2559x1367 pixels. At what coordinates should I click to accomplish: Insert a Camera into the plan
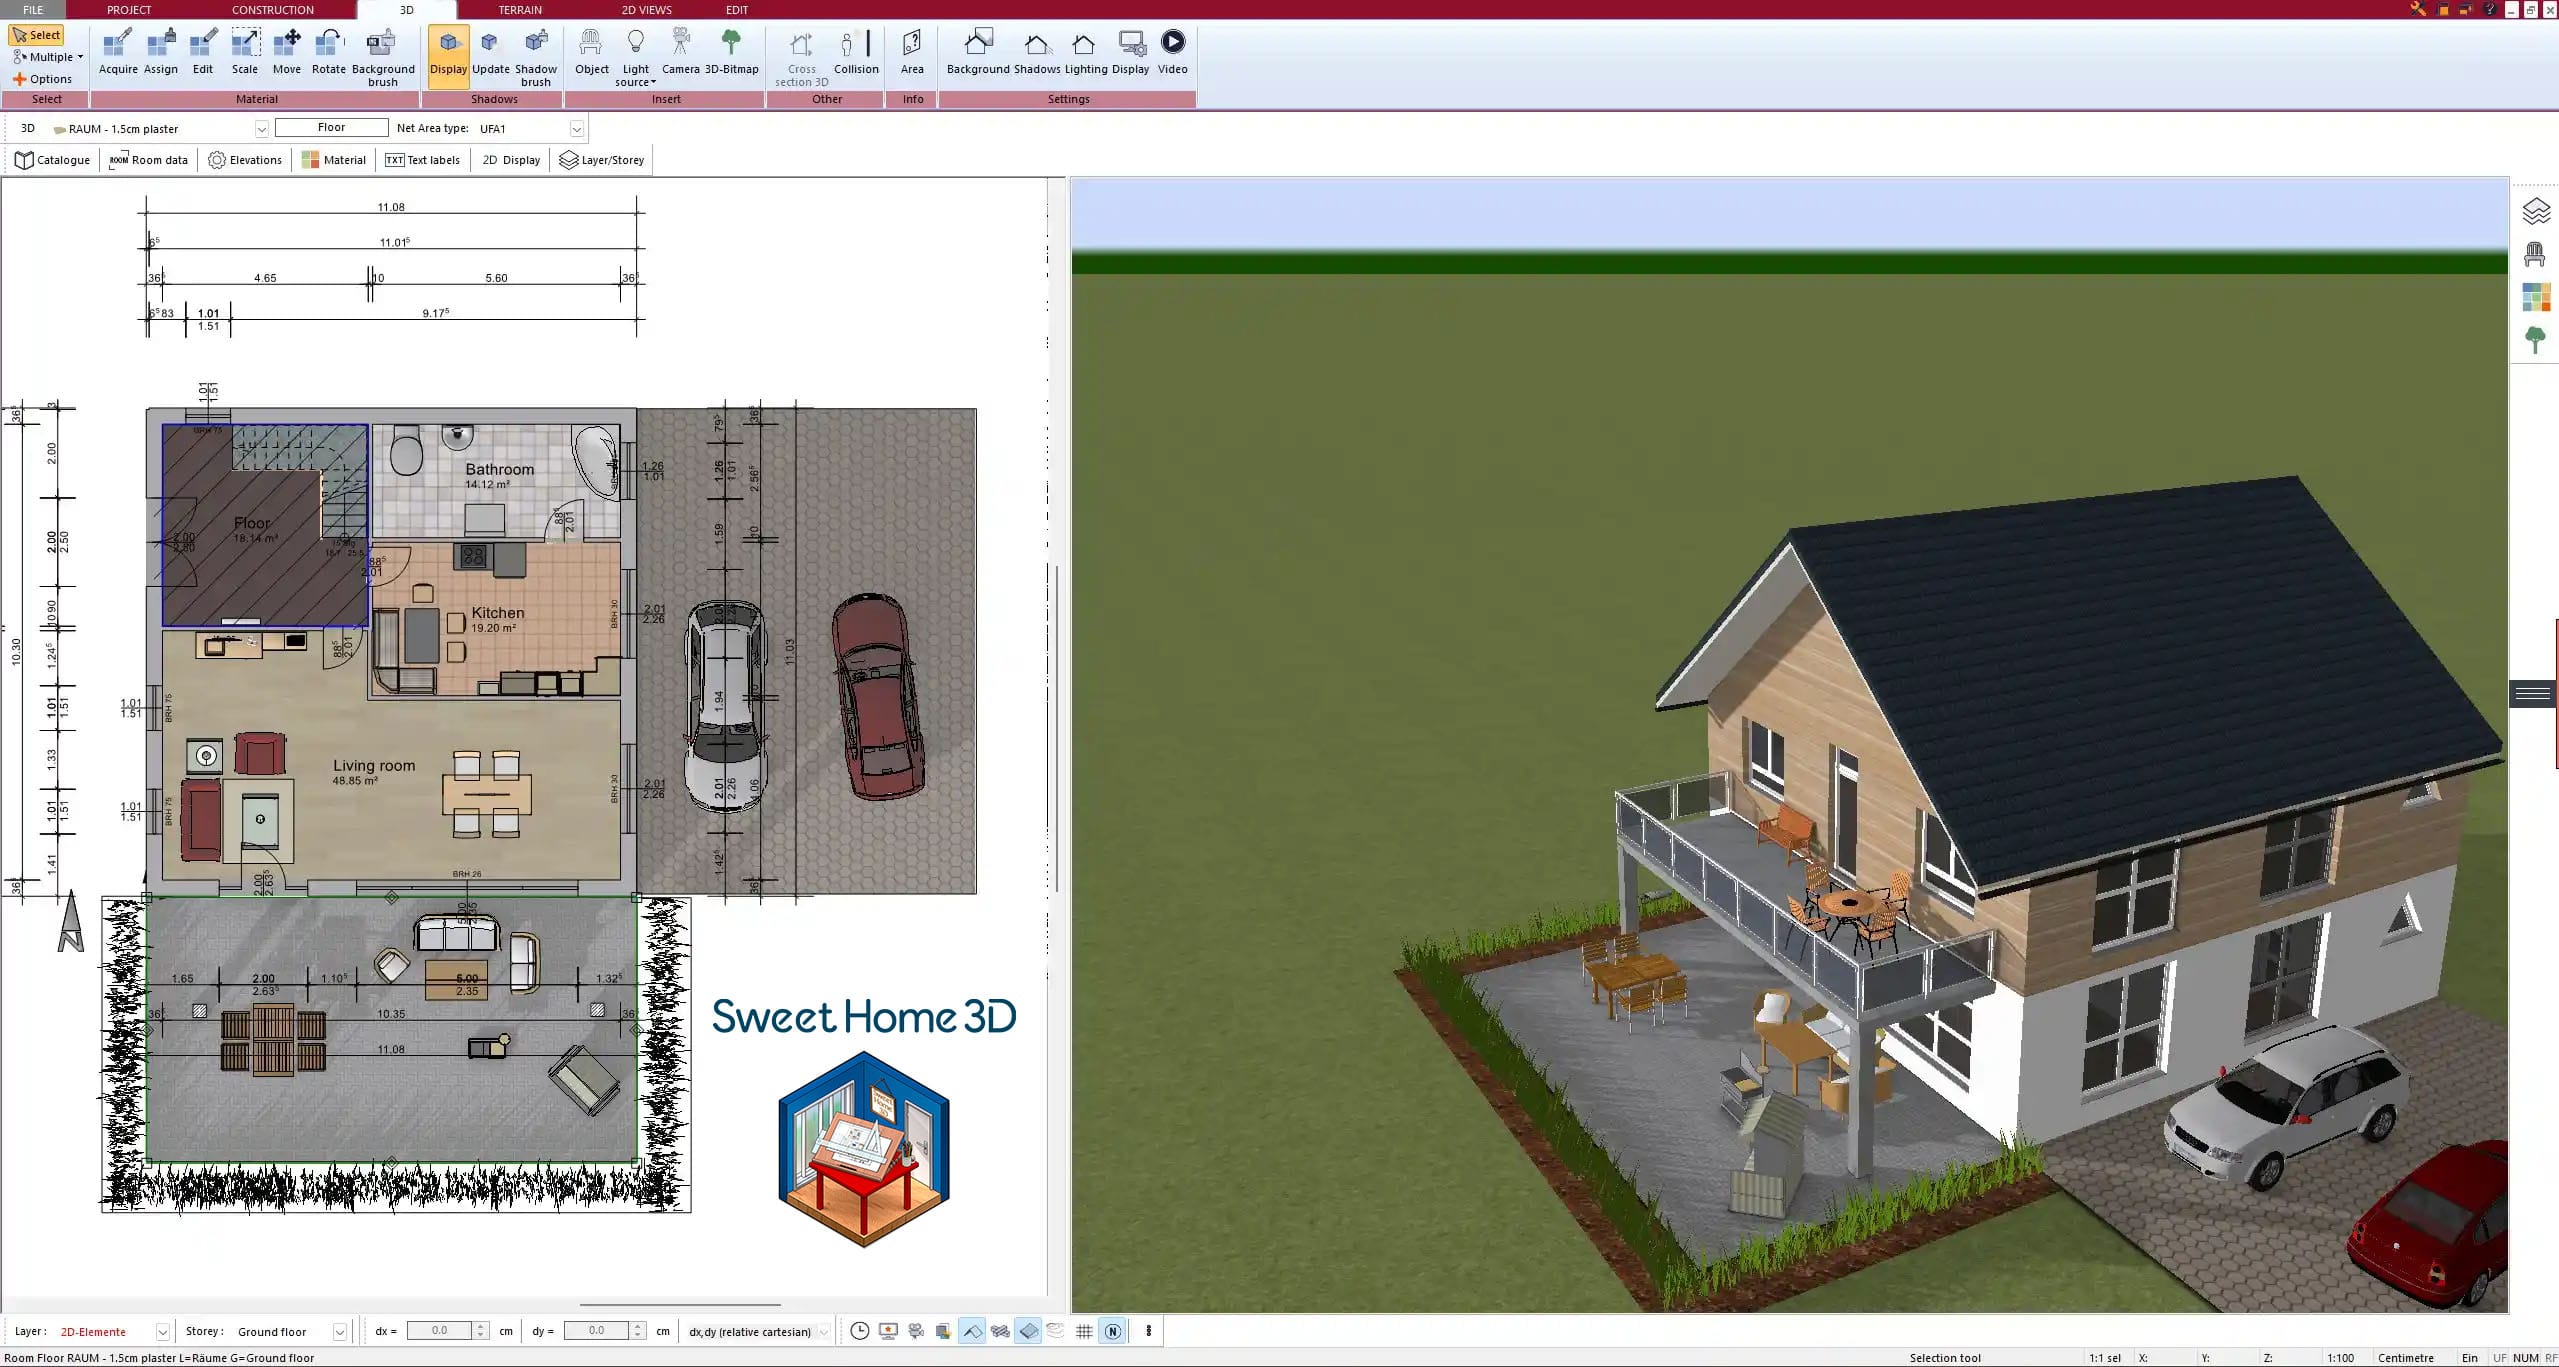[x=681, y=50]
